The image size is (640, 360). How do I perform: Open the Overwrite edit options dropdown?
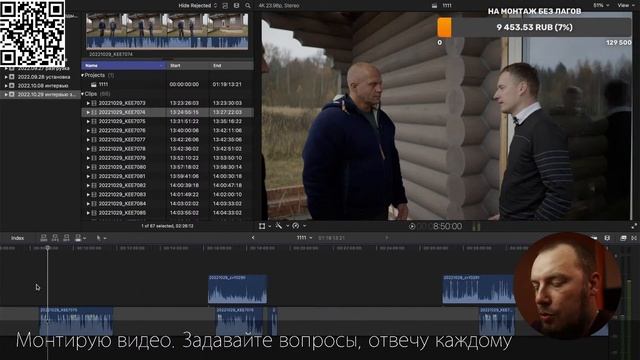pos(84,238)
